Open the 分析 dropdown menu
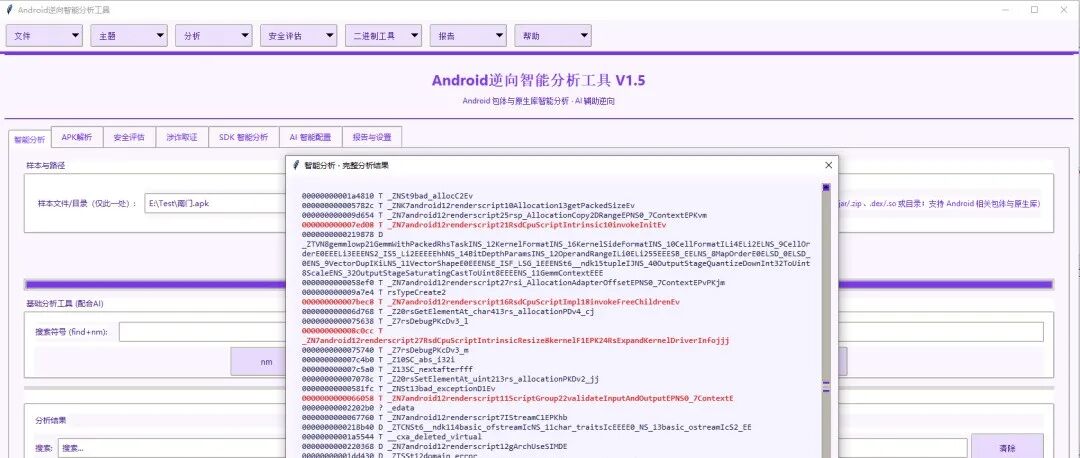This screenshot has width=1080, height=458. (x=214, y=36)
